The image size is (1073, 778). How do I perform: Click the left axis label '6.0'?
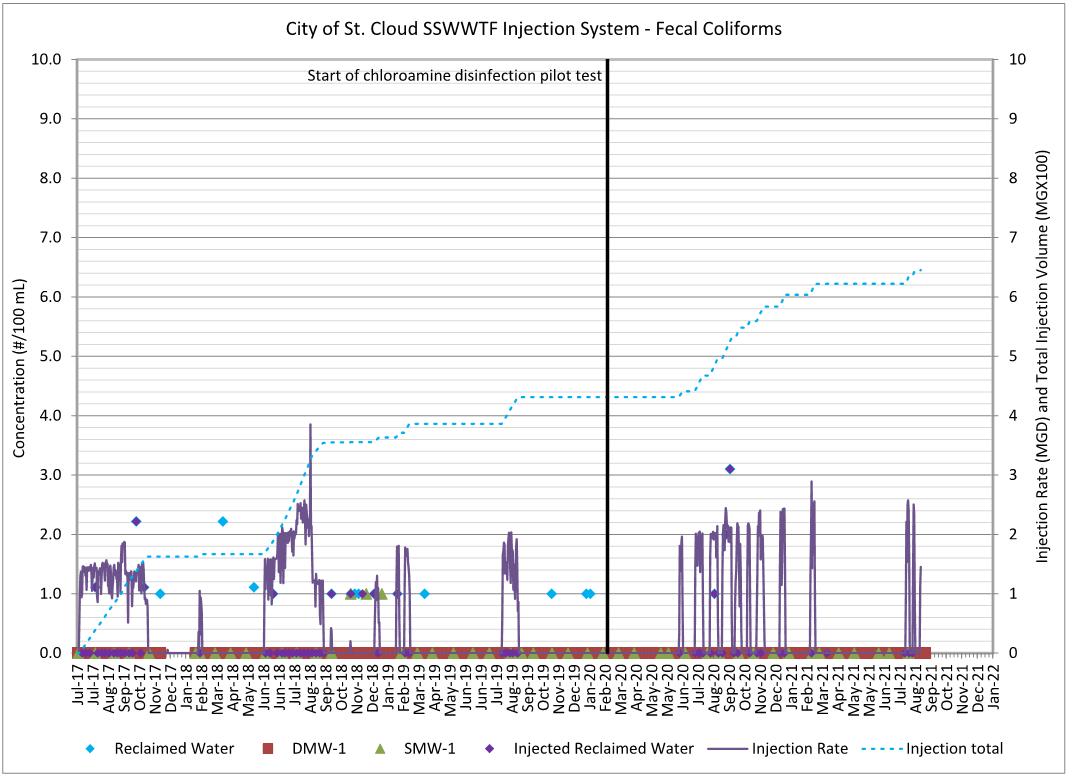(50, 297)
